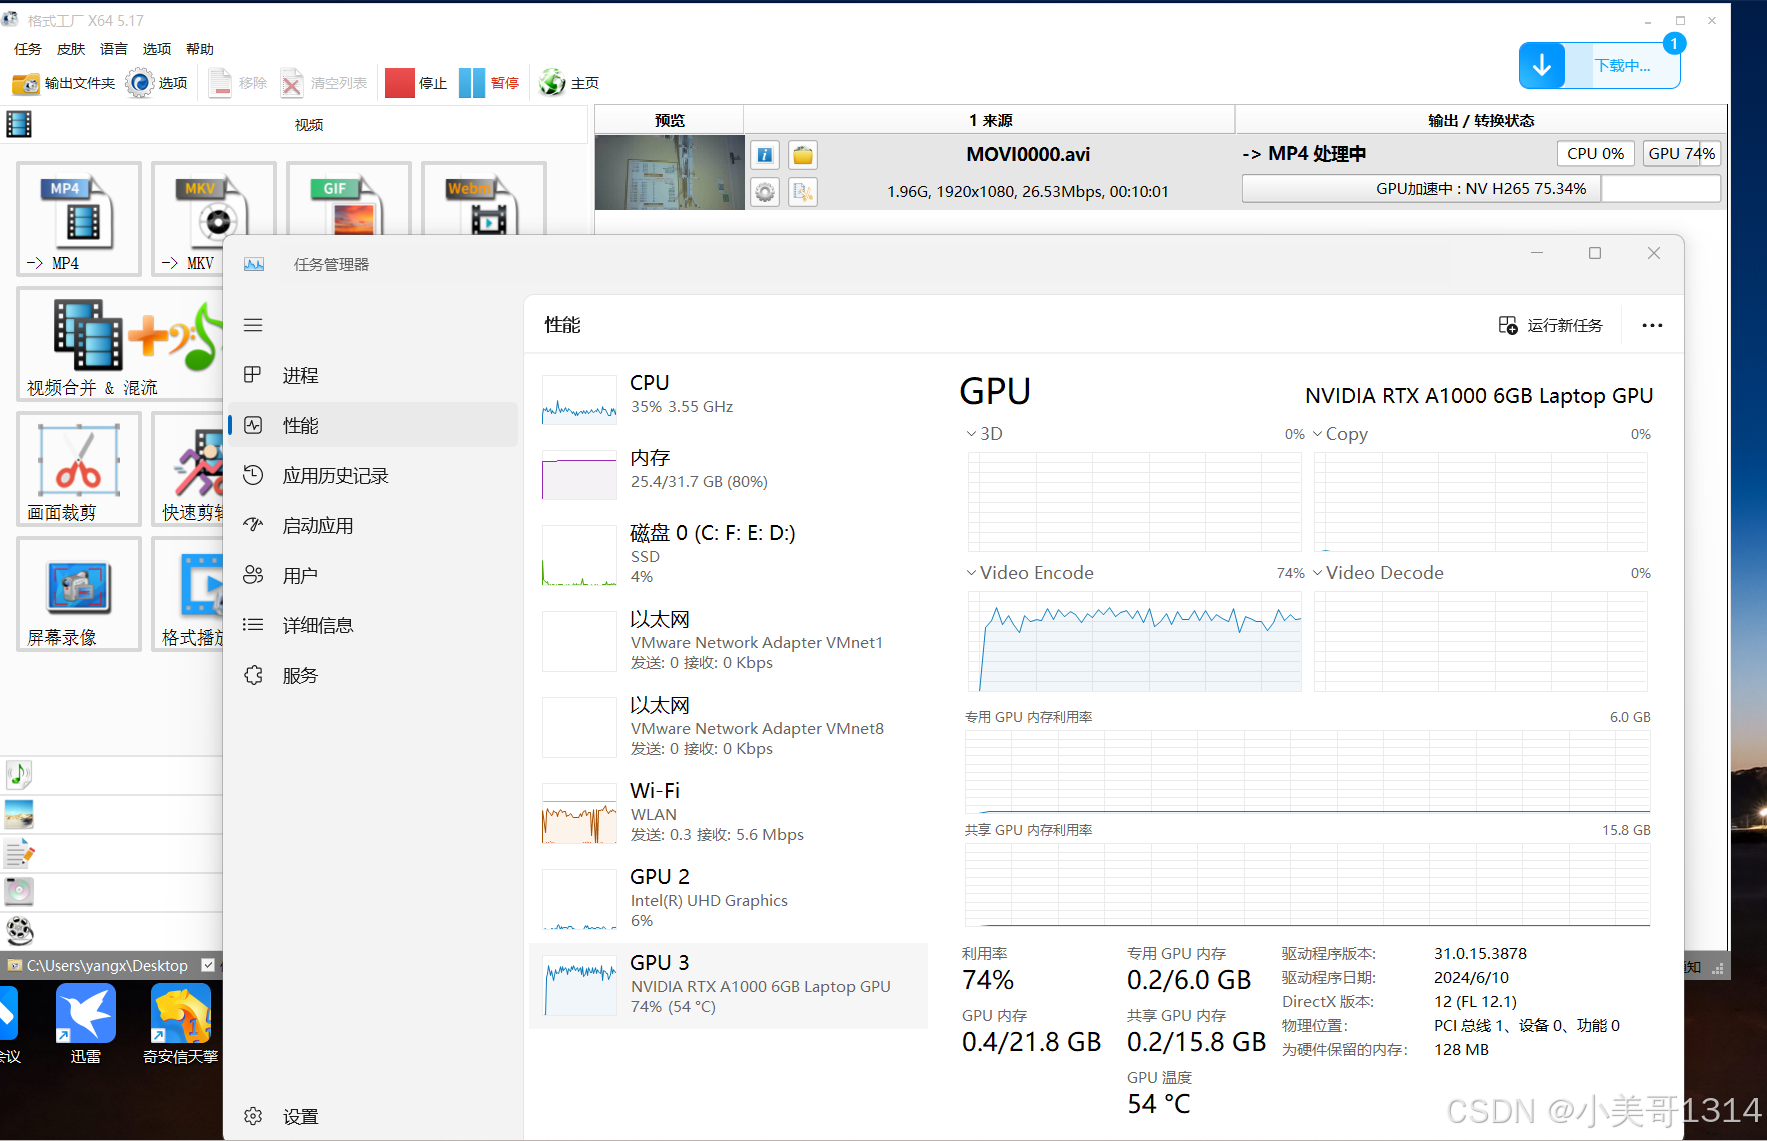The width and height of the screenshot is (1767, 1141).
Task: Go to Format Factory home page icon
Action: [569, 83]
